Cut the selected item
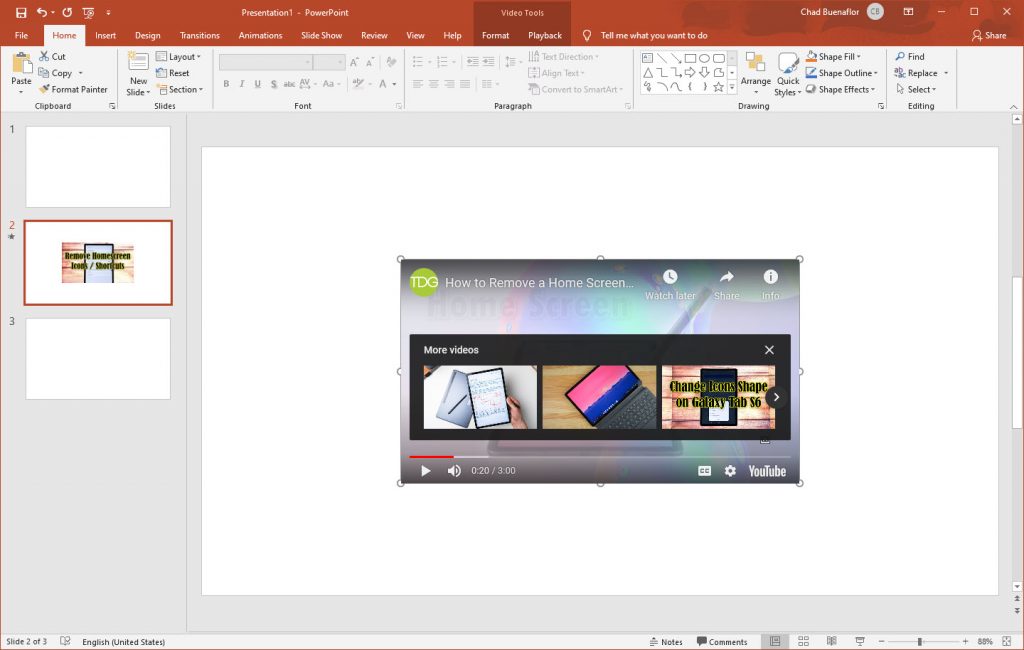The width and height of the screenshot is (1024, 650). pos(52,56)
